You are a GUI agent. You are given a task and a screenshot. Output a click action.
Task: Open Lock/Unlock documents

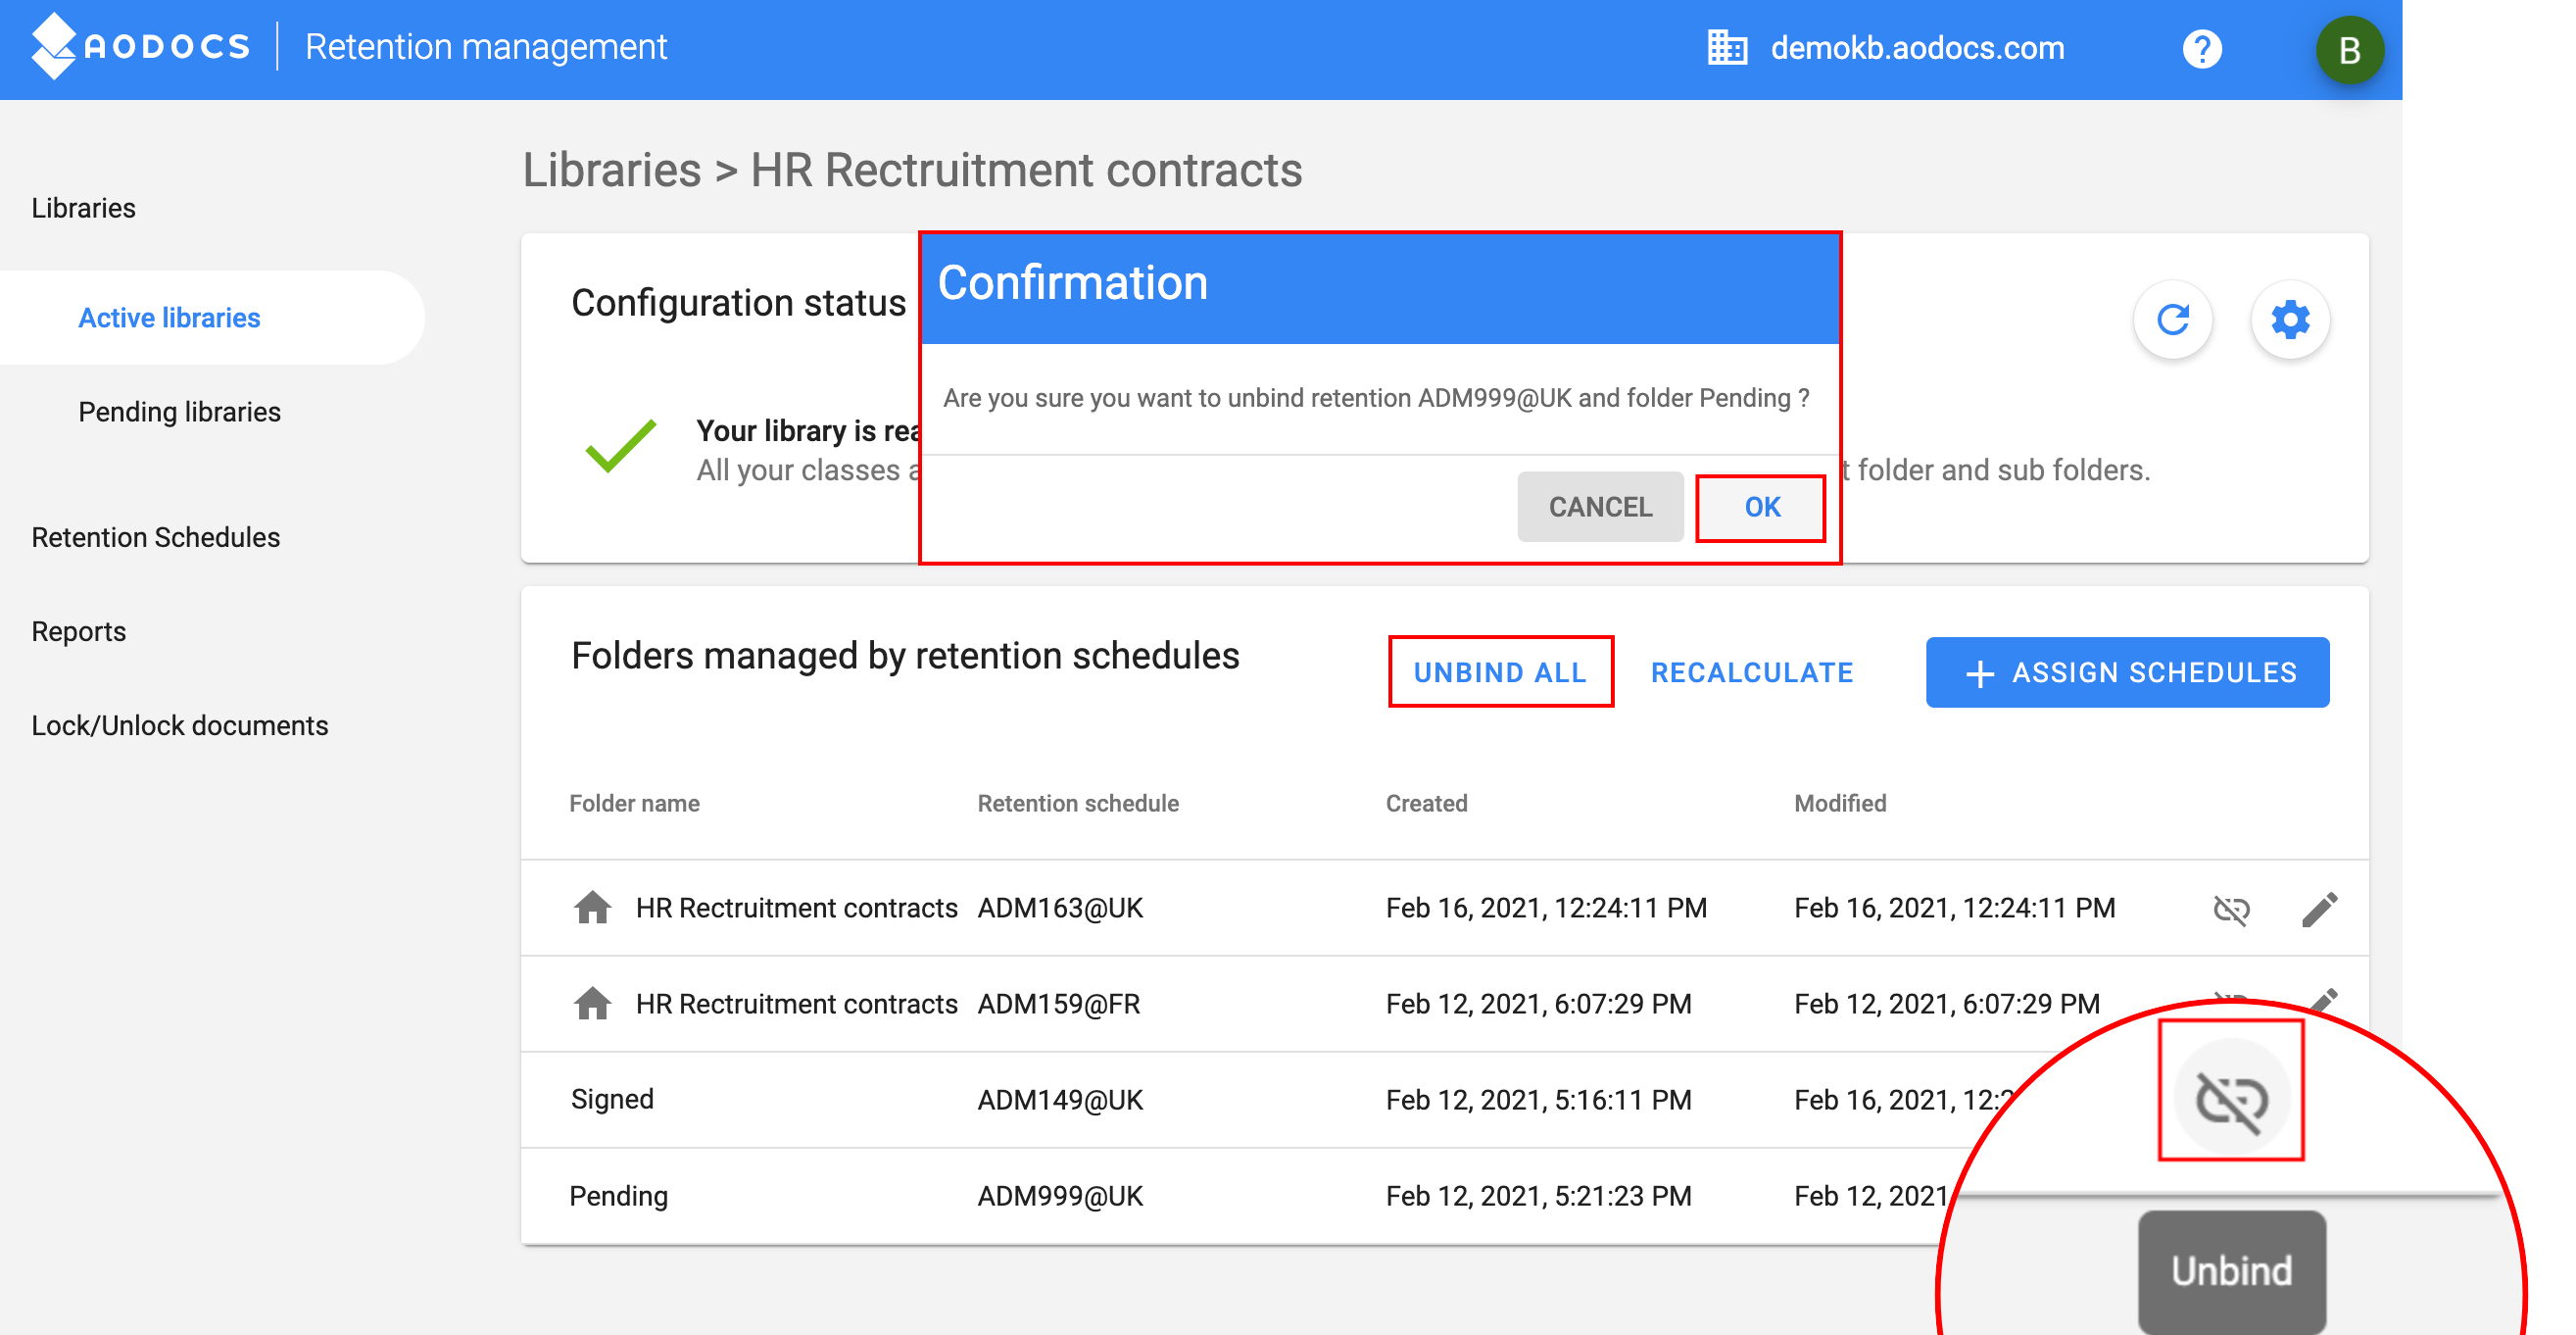180,725
